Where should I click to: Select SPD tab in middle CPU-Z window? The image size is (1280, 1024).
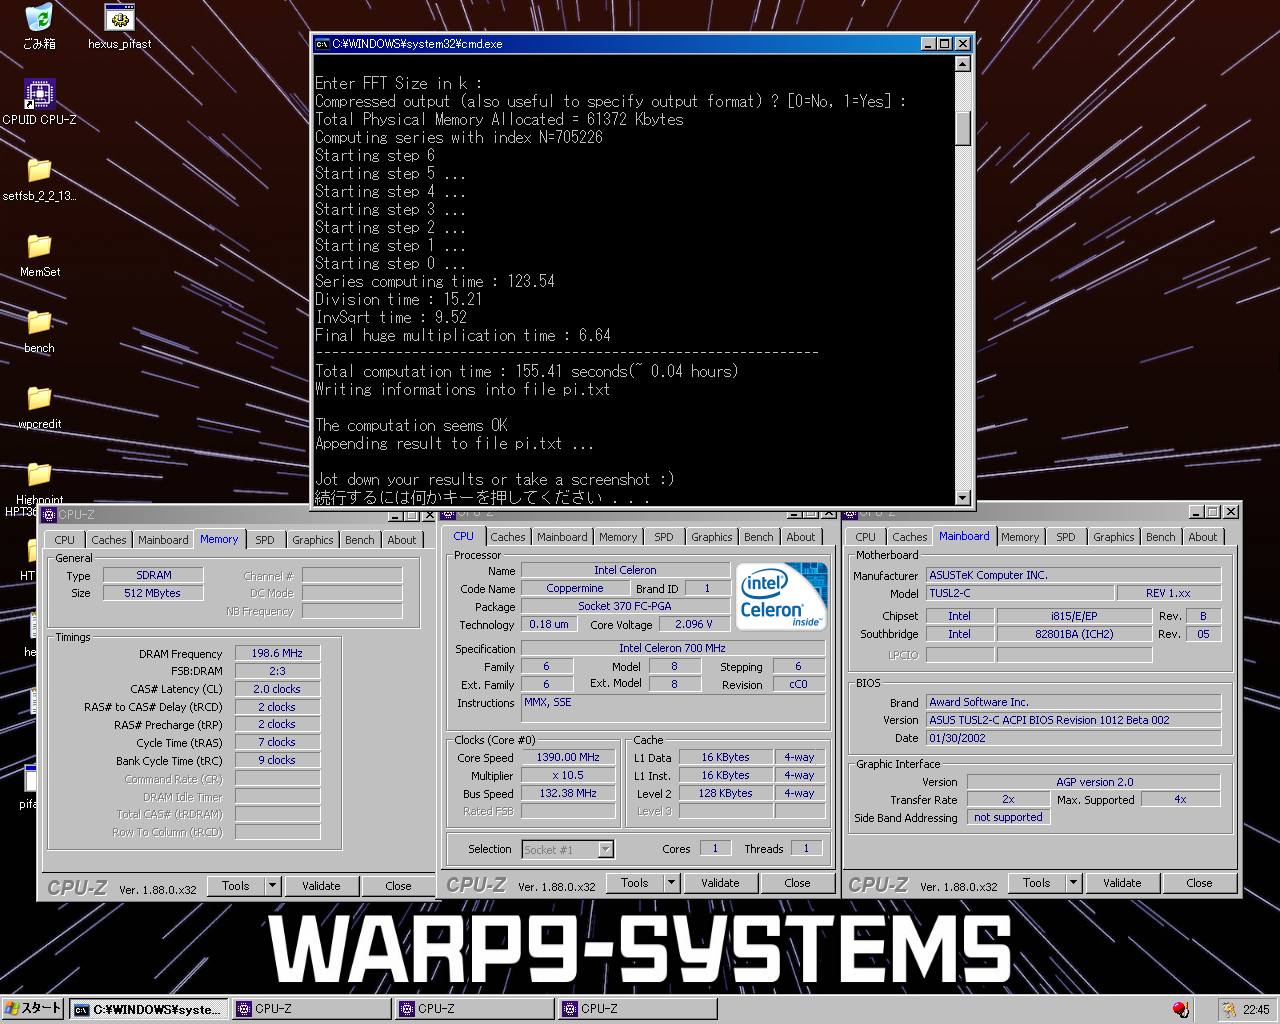coord(664,537)
